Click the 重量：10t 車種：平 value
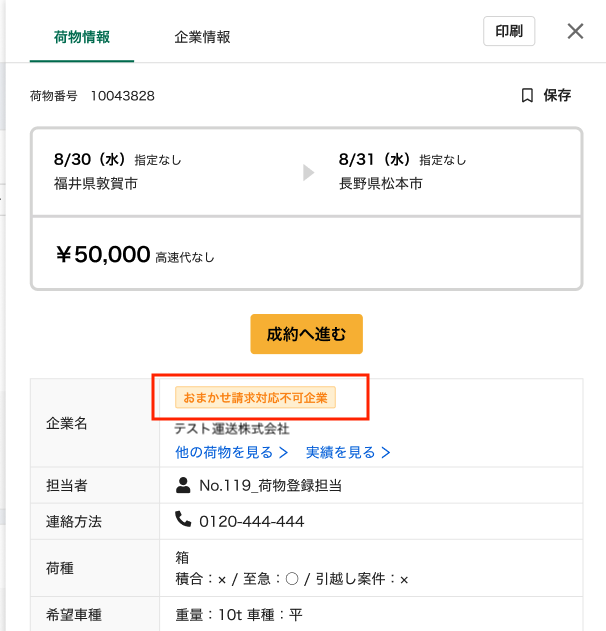This screenshot has width=606, height=631. point(239,615)
